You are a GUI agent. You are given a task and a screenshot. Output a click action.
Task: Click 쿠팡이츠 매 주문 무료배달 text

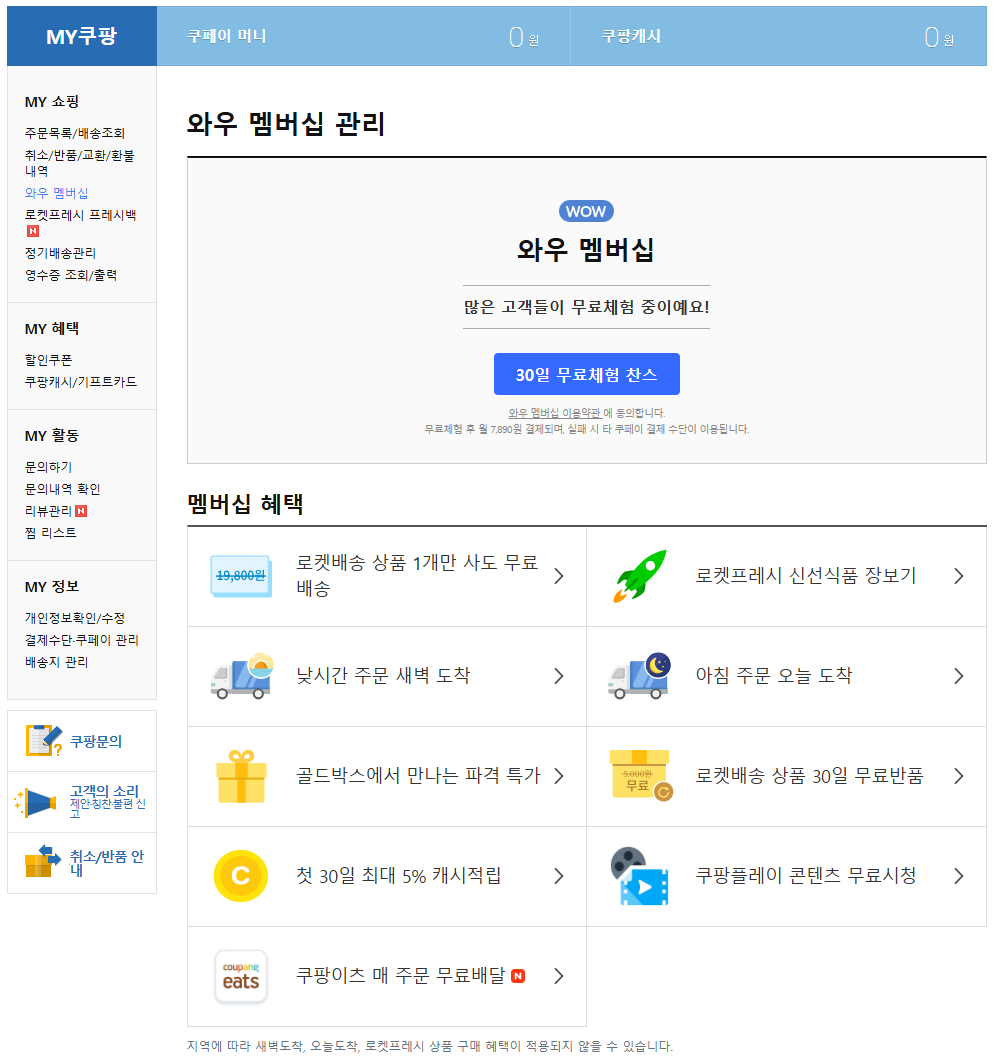[400, 975]
